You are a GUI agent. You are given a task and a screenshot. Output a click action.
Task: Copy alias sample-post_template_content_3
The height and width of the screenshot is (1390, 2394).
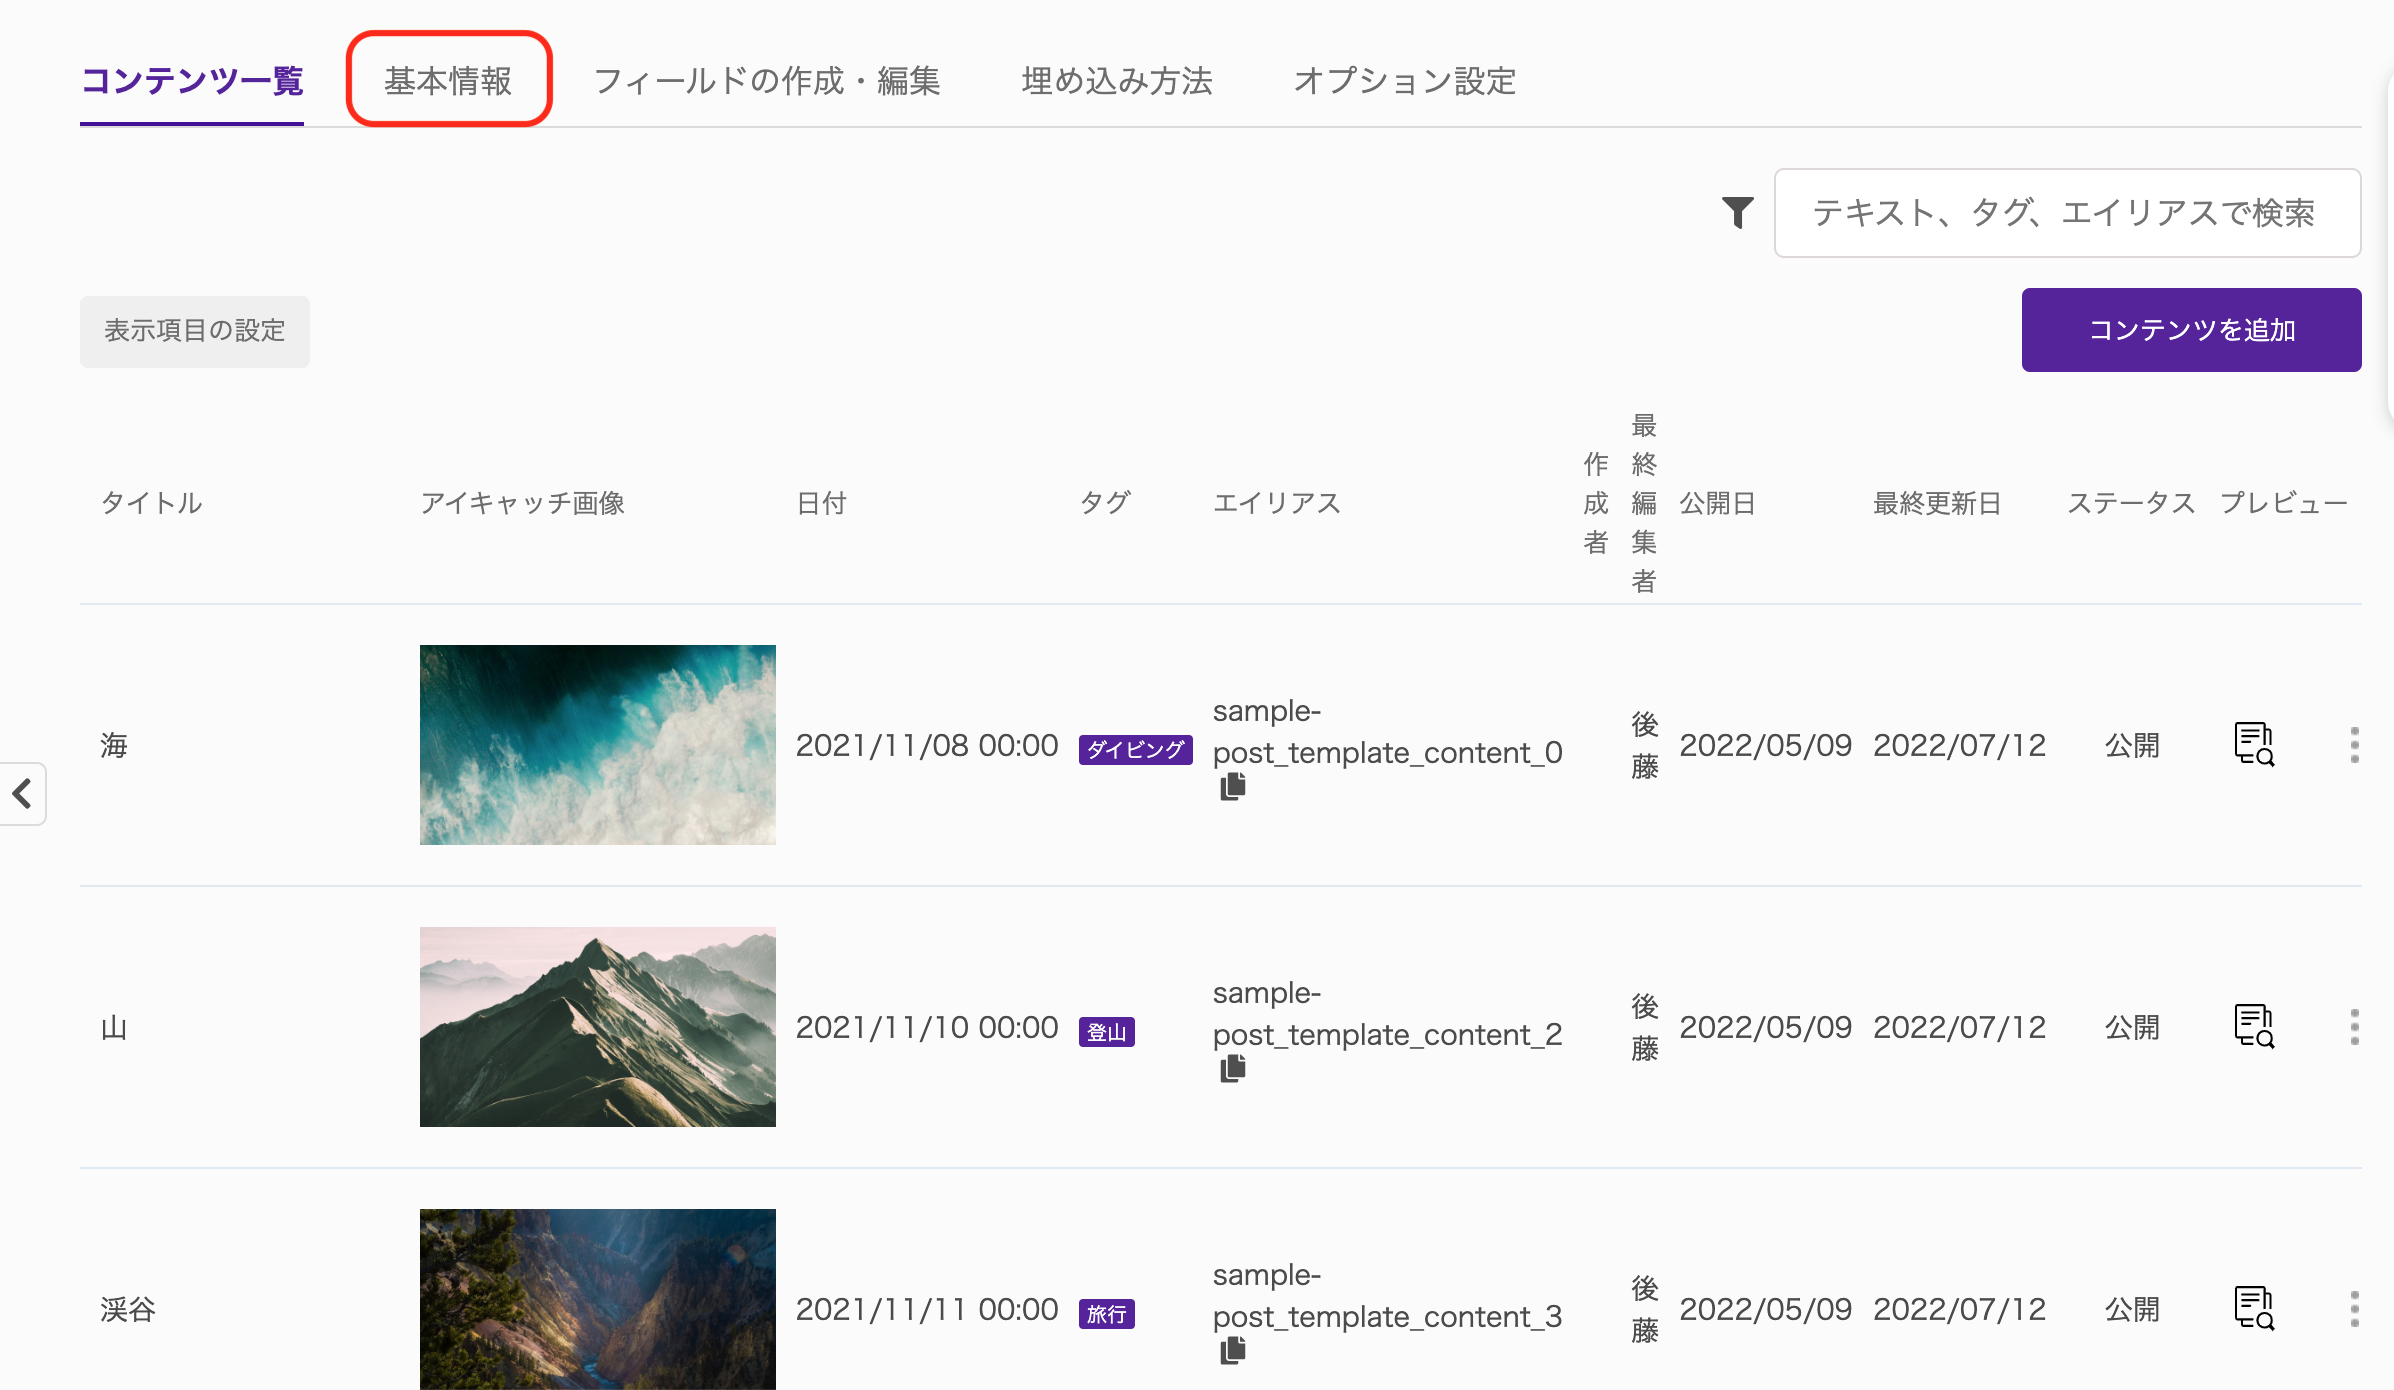coord(1233,1351)
